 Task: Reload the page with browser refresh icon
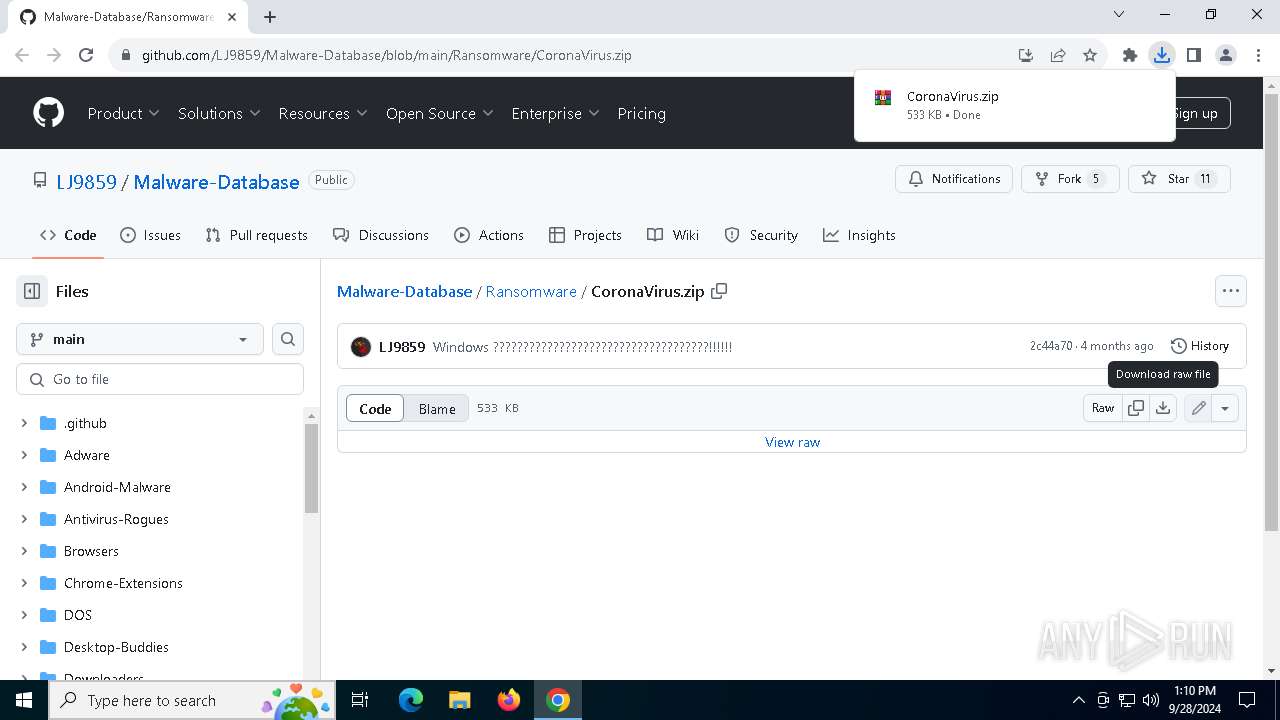coord(86,55)
